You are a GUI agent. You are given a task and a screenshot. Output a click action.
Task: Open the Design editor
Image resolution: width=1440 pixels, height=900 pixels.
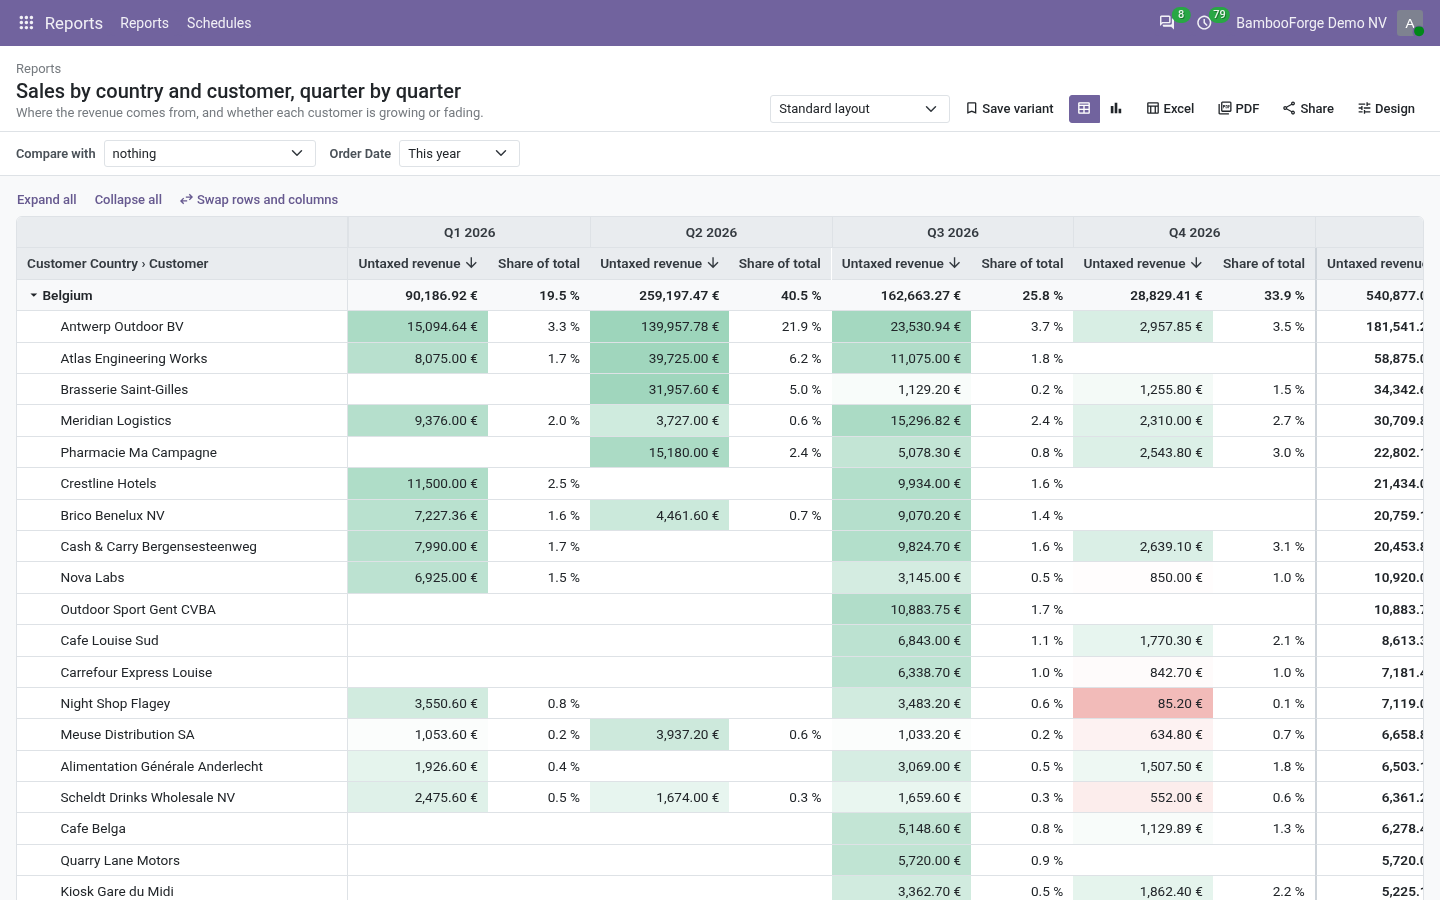click(x=1386, y=109)
